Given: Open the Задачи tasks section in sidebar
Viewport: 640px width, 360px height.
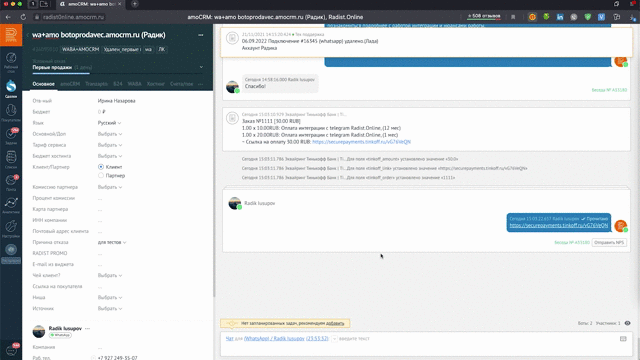Looking at the screenshot, I should click(x=11, y=136).
